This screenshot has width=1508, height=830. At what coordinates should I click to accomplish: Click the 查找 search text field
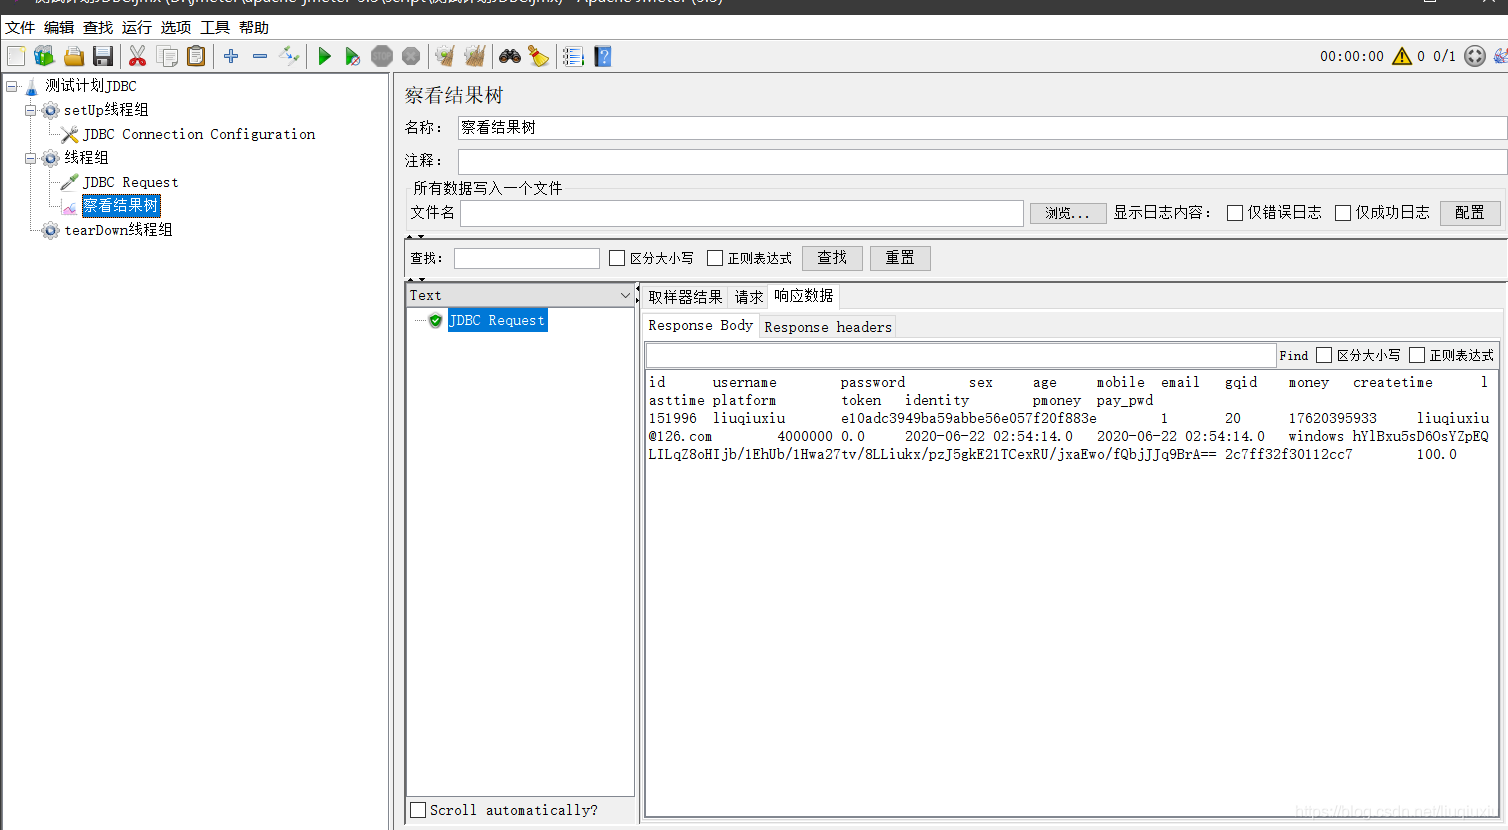click(x=527, y=258)
